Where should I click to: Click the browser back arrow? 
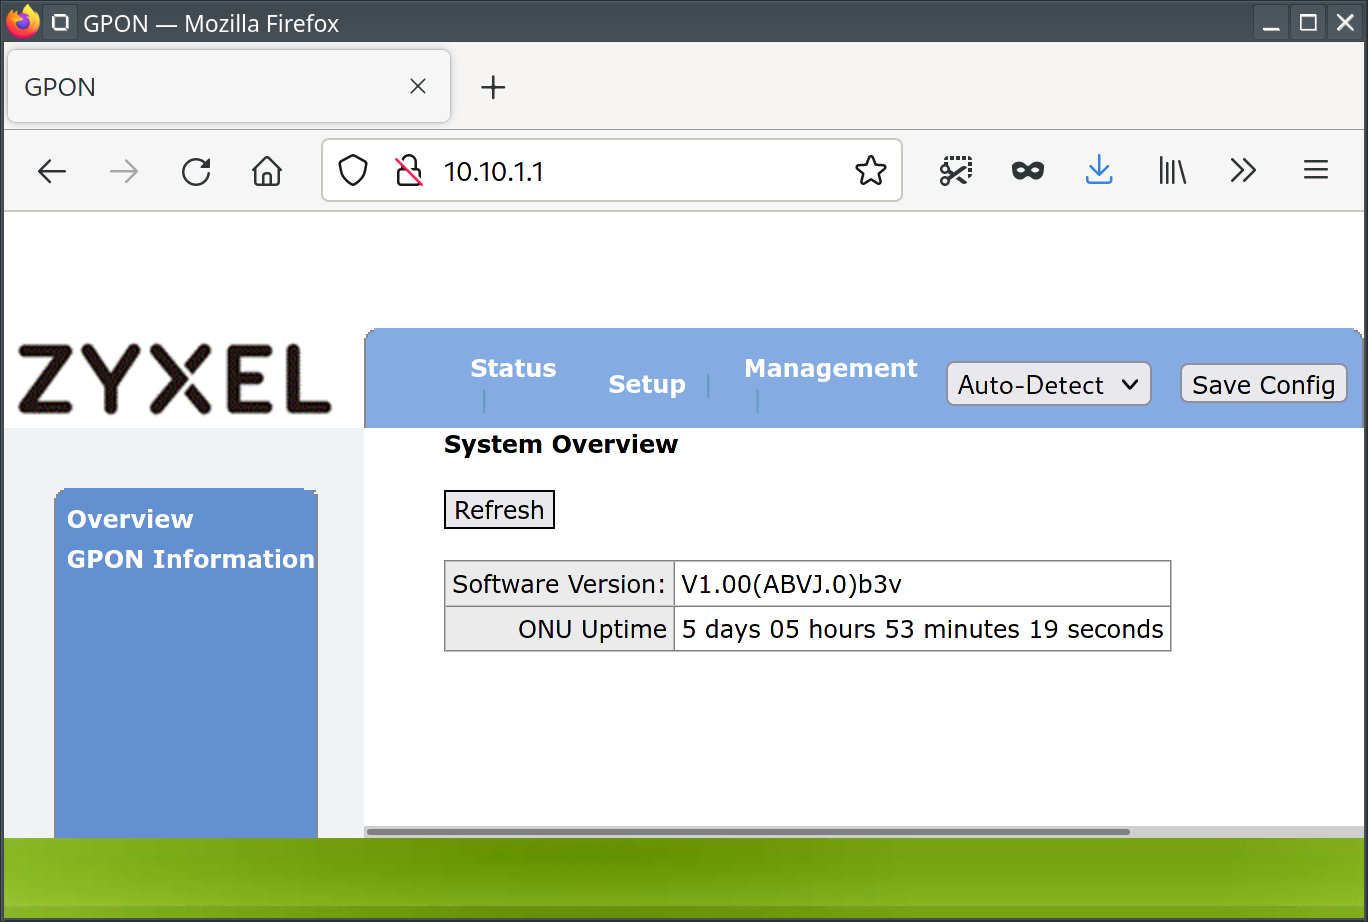52,172
